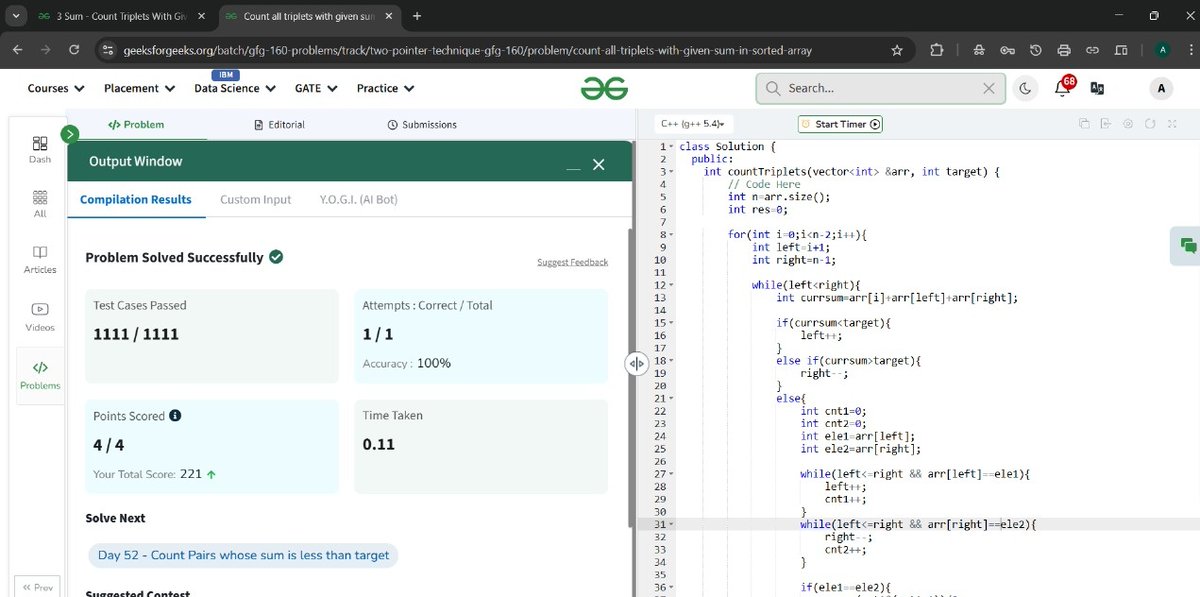The width and height of the screenshot is (1200, 597).
Task: Click the info icon beside Points Scored
Action: [x=175, y=416]
